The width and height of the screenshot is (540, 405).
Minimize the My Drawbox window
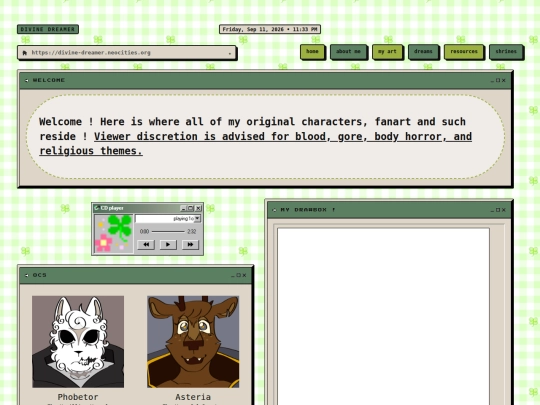[x=492, y=210]
